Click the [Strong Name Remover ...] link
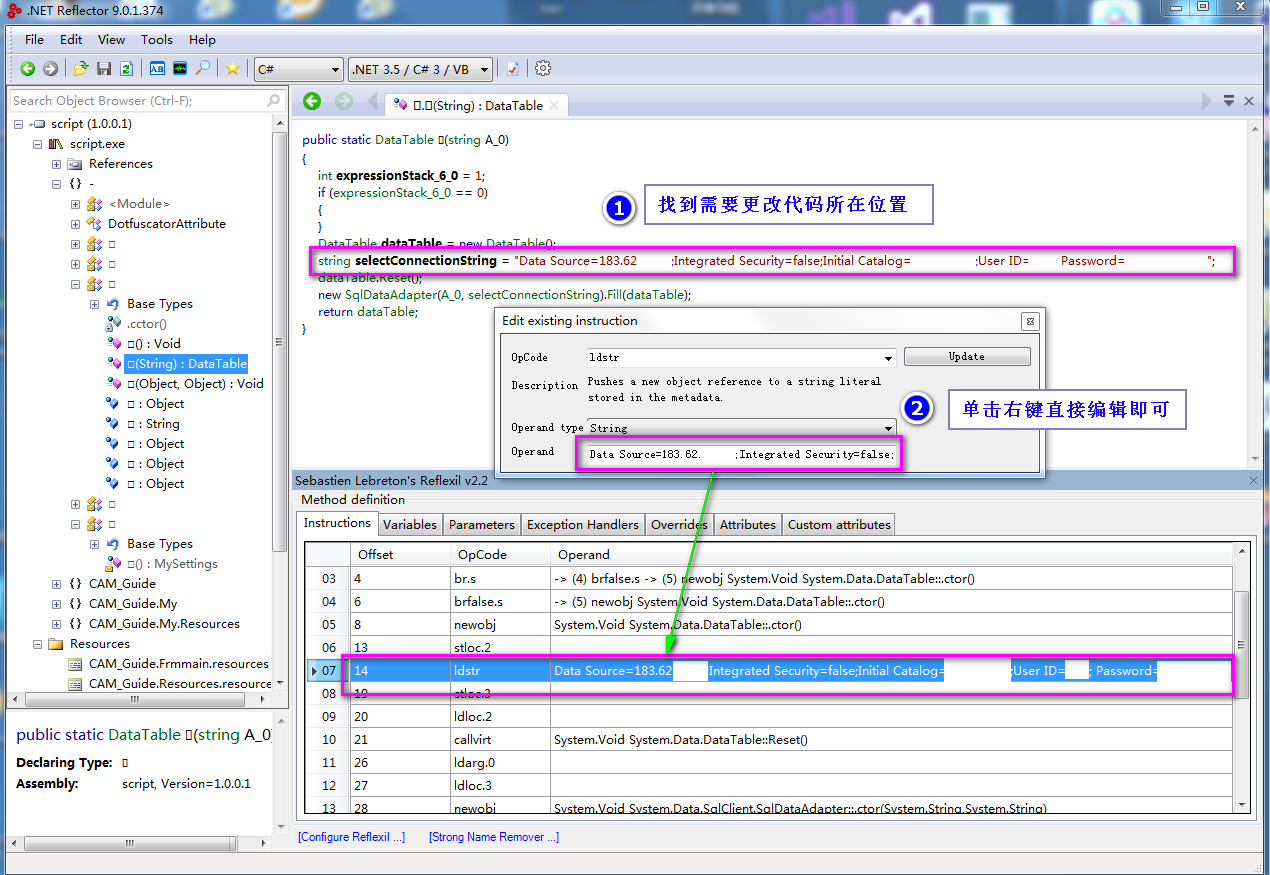Viewport: 1270px width, 875px height. 494,837
